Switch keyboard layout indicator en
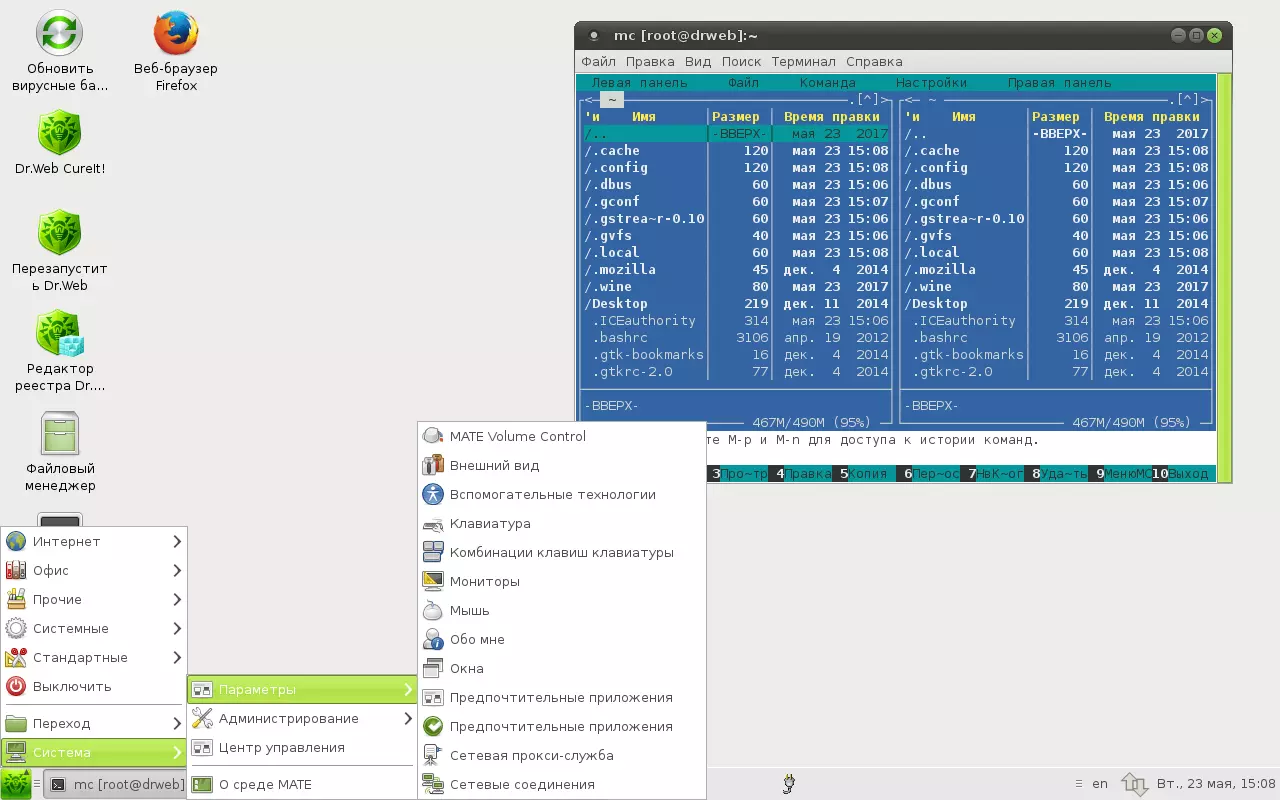The width and height of the screenshot is (1280, 800). (x=1099, y=784)
